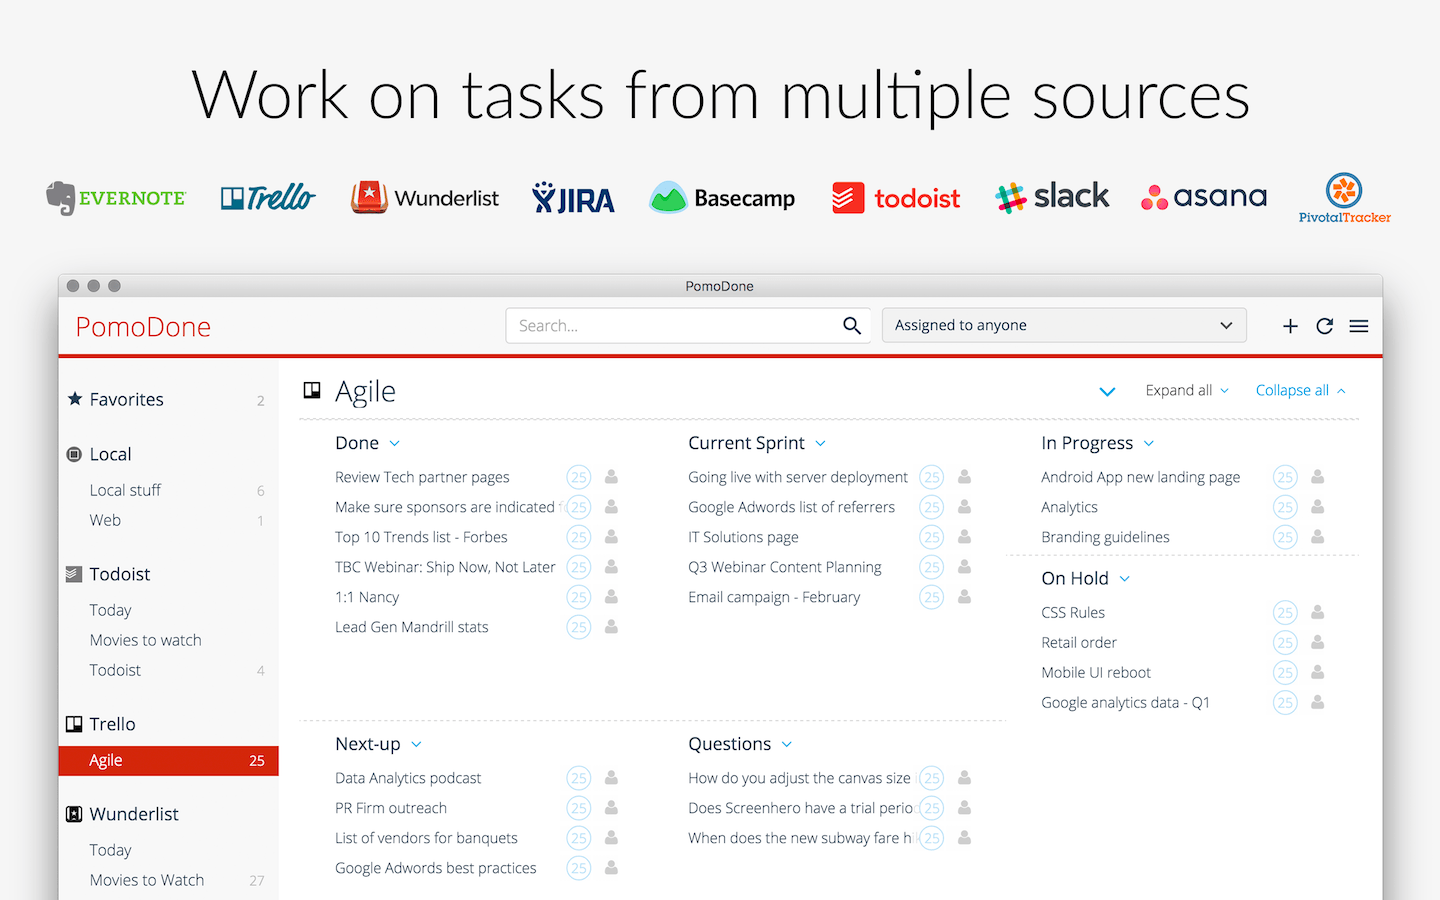
Task: Click the plus icon to add task
Action: [1290, 326]
